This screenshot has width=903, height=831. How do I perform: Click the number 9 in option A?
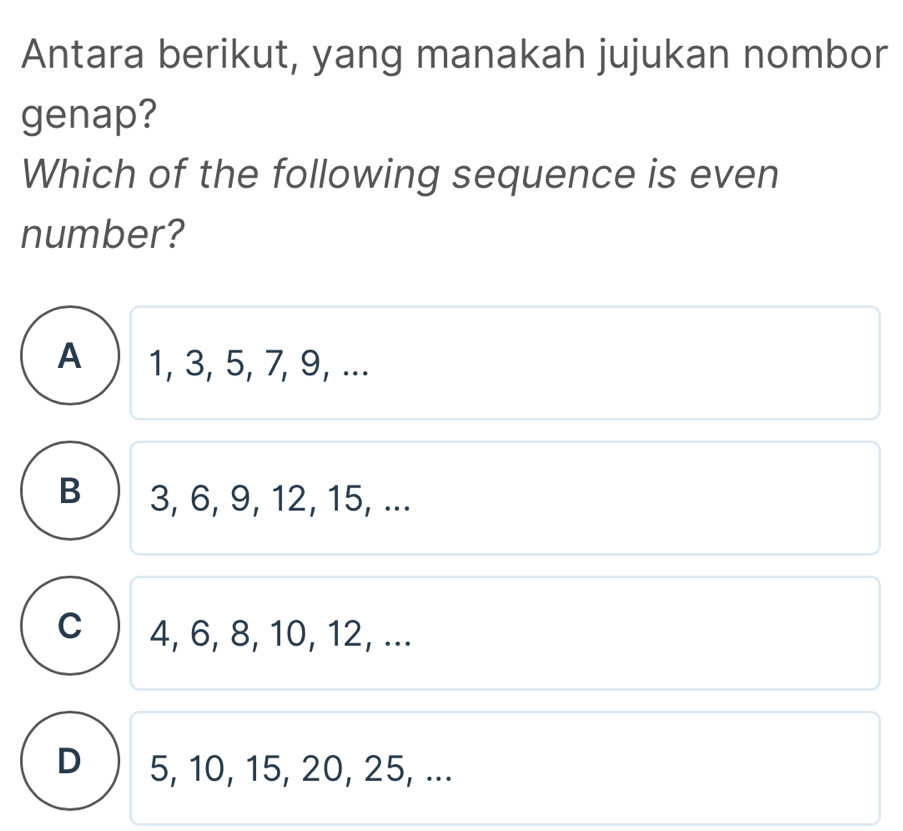click(308, 364)
